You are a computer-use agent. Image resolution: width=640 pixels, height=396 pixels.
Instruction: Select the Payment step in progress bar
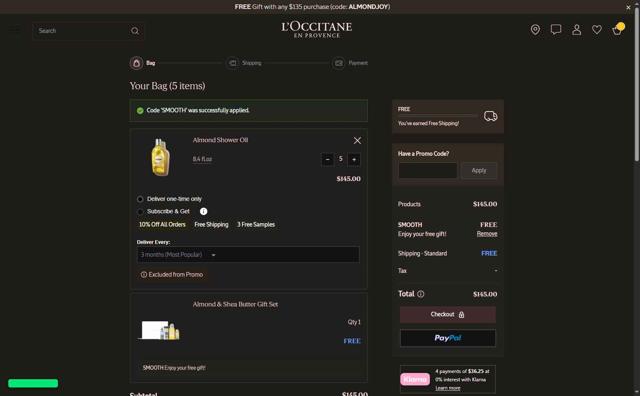click(350, 63)
